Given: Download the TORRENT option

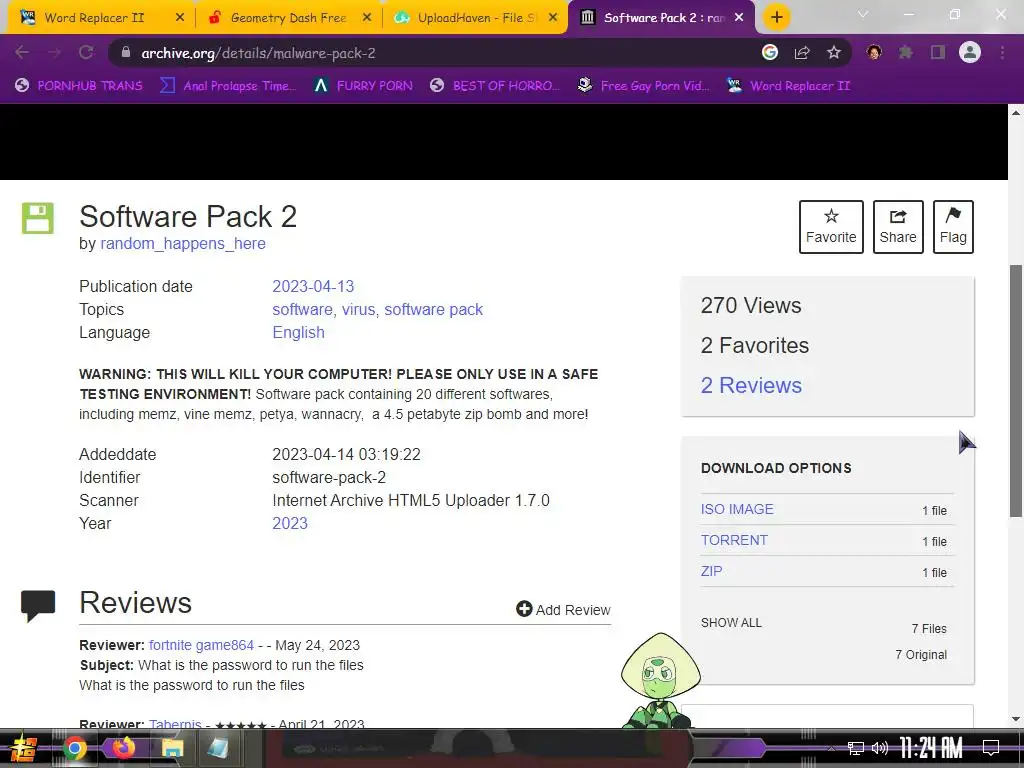Looking at the screenshot, I should point(734,540).
